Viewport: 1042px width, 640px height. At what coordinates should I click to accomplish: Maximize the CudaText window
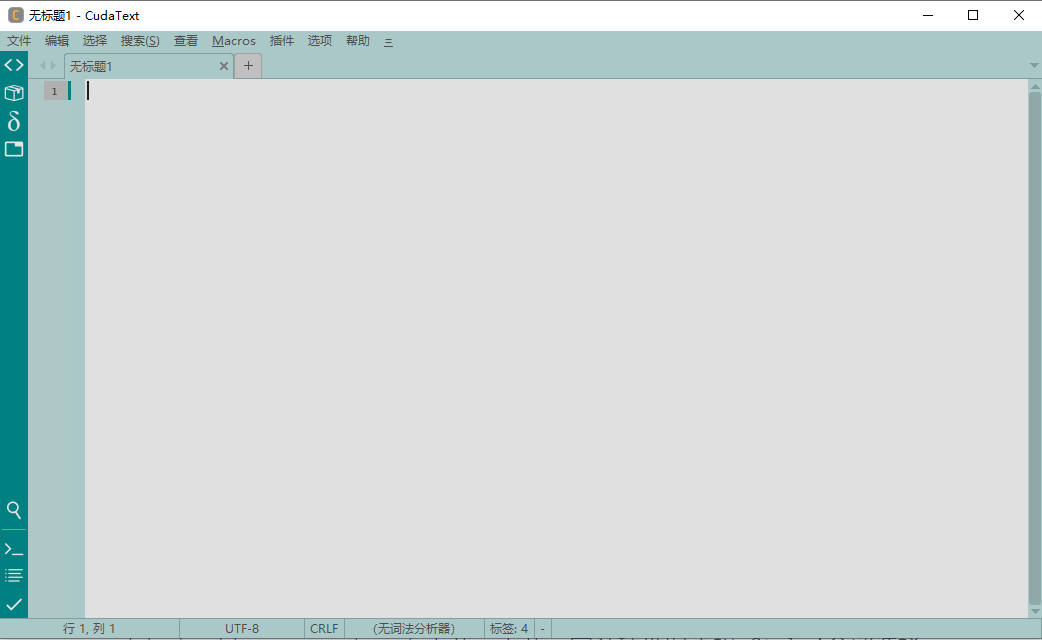tap(973, 15)
